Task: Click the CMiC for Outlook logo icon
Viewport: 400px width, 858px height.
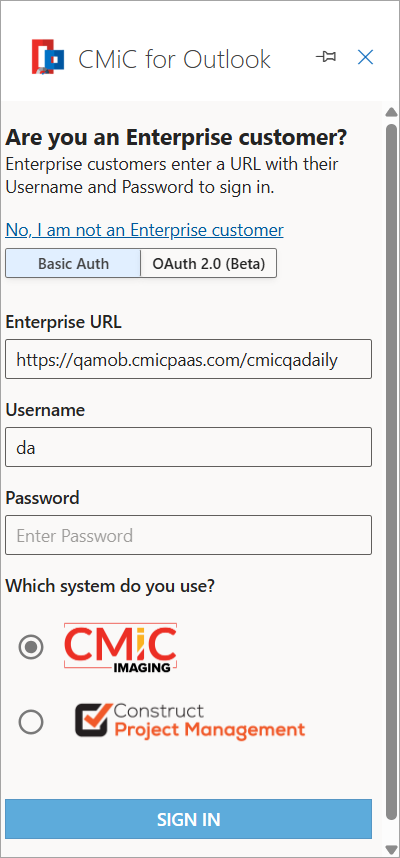Action: pyautogui.click(x=48, y=56)
